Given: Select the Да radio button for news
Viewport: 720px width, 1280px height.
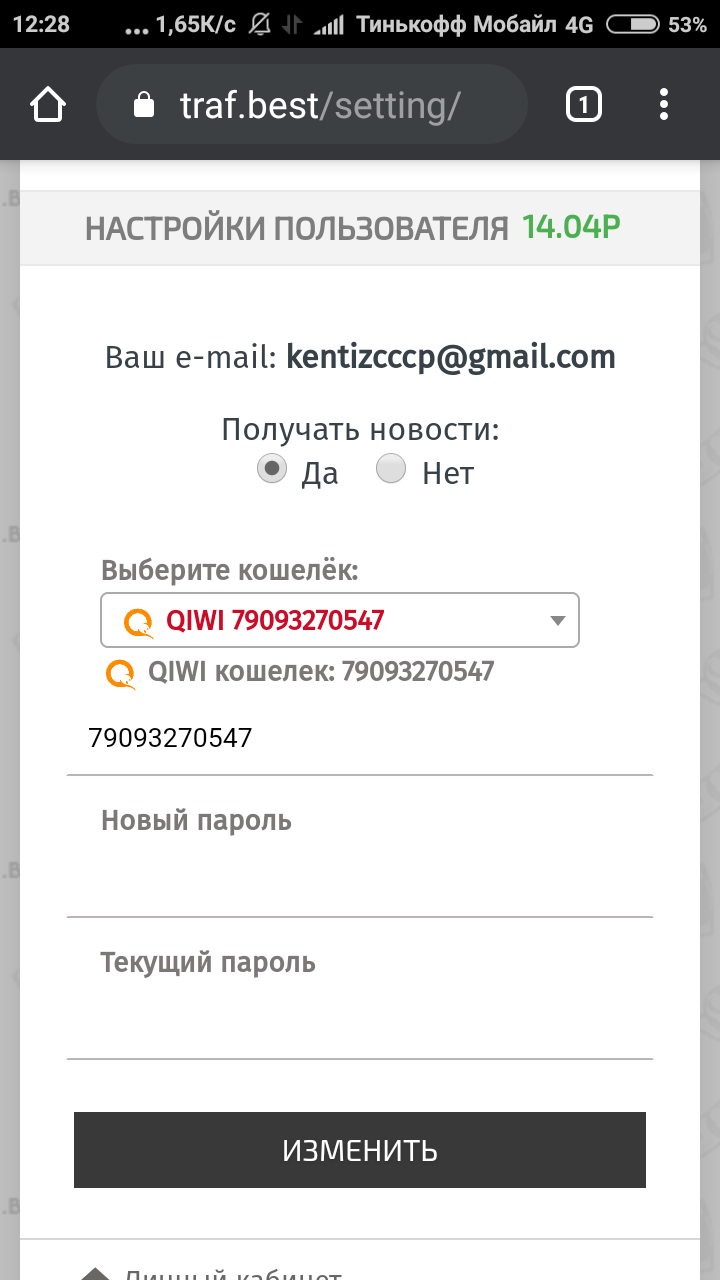Looking at the screenshot, I should point(272,469).
